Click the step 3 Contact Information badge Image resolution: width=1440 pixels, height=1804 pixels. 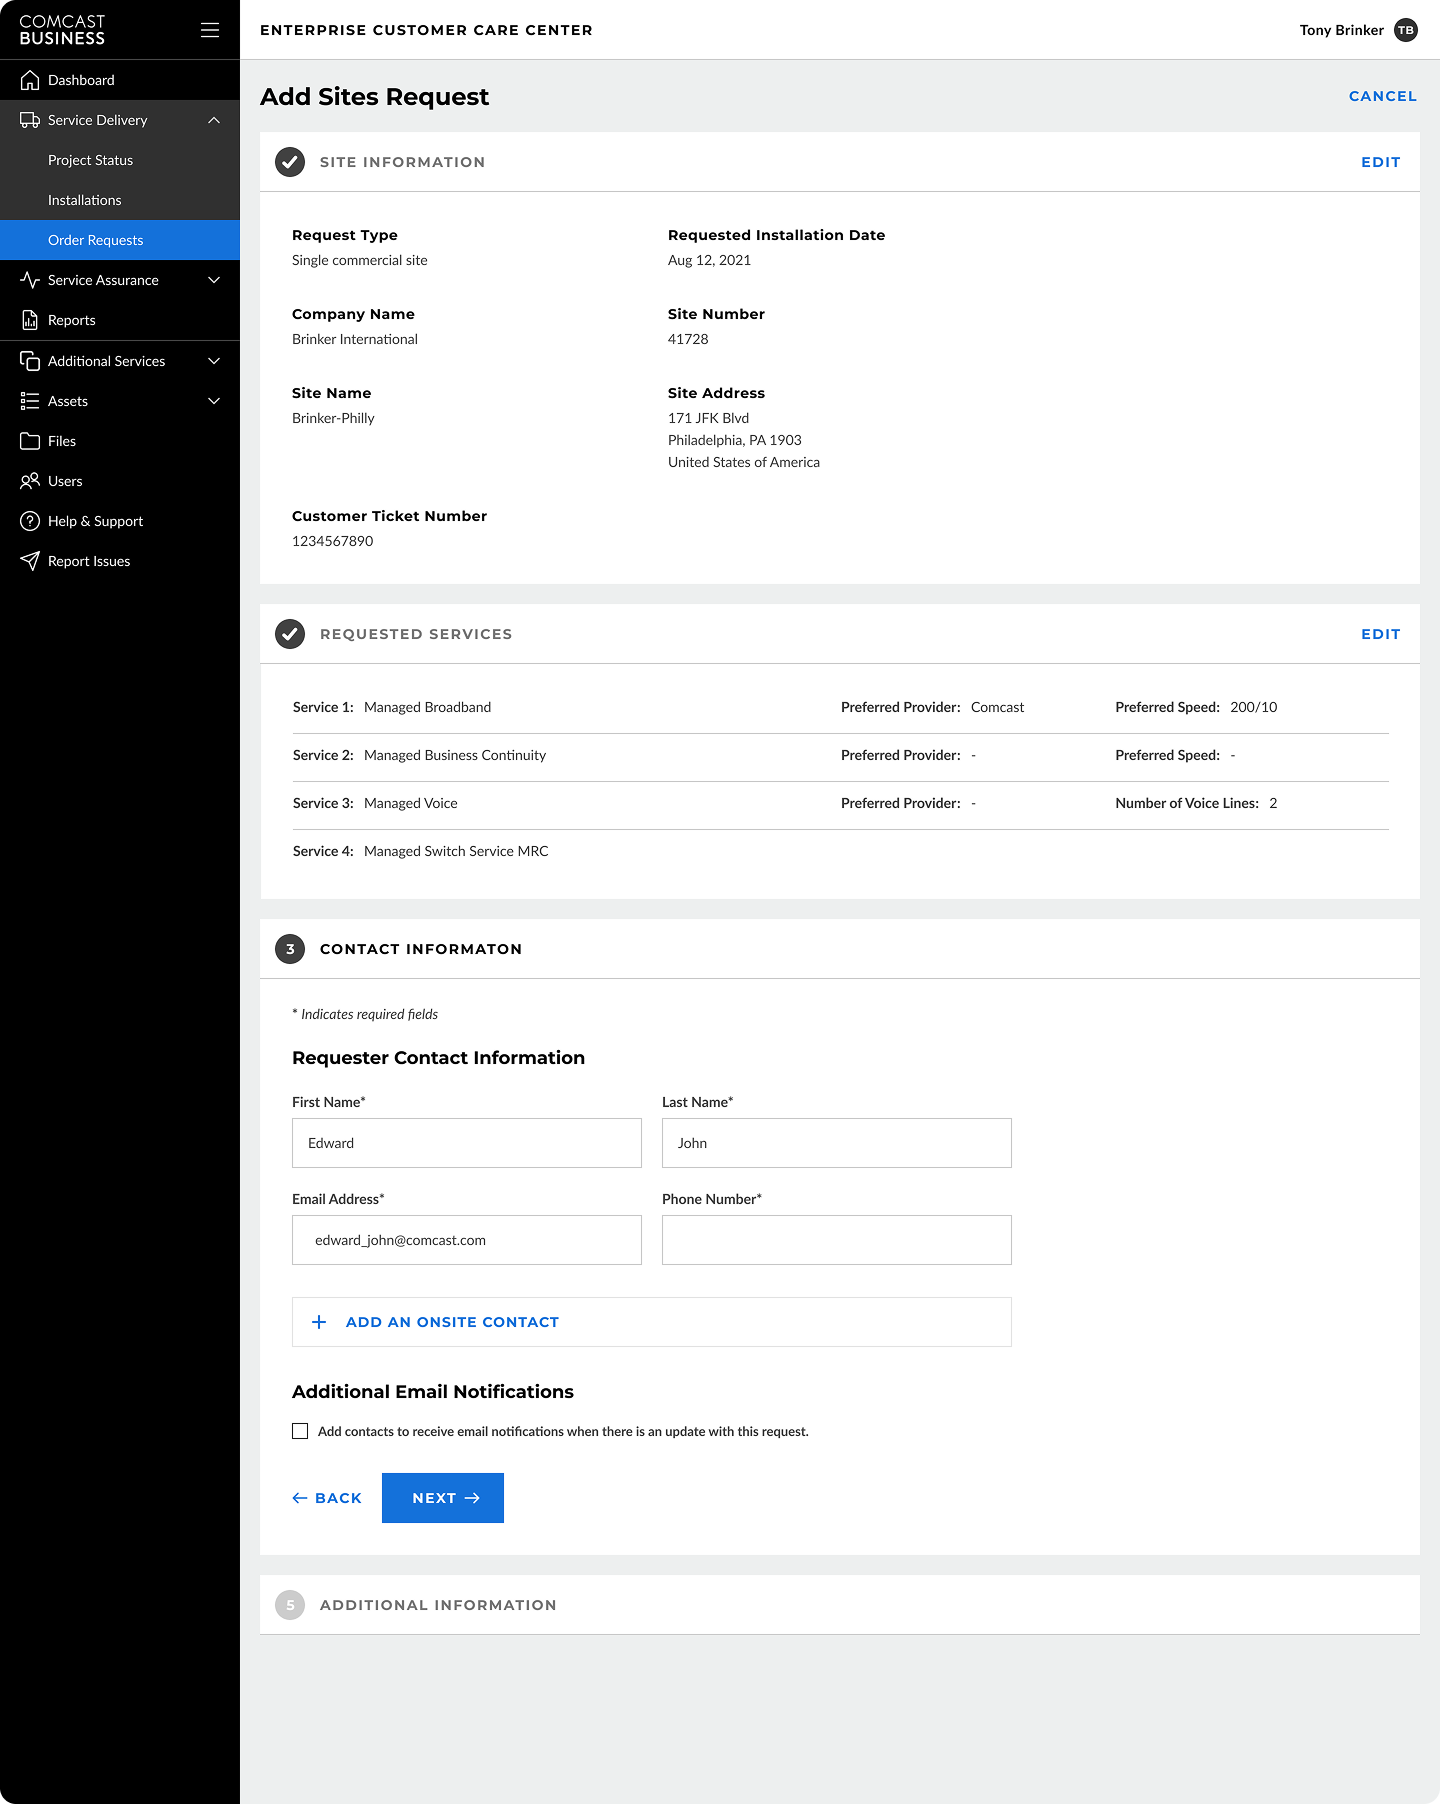click(290, 949)
